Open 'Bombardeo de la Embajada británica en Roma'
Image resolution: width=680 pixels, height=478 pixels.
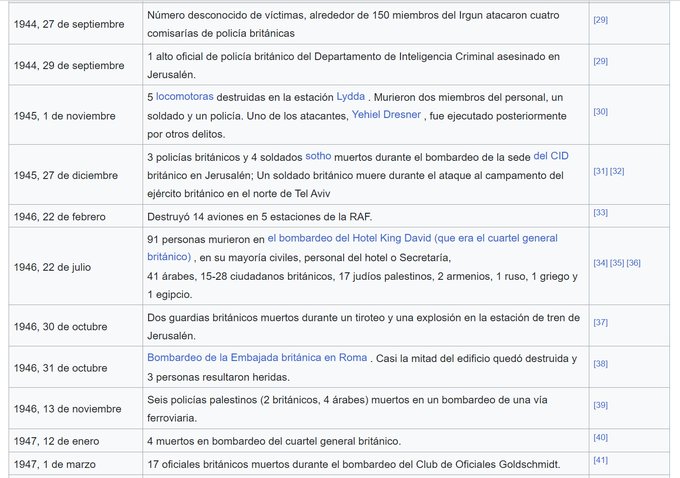[x=257, y=357]
